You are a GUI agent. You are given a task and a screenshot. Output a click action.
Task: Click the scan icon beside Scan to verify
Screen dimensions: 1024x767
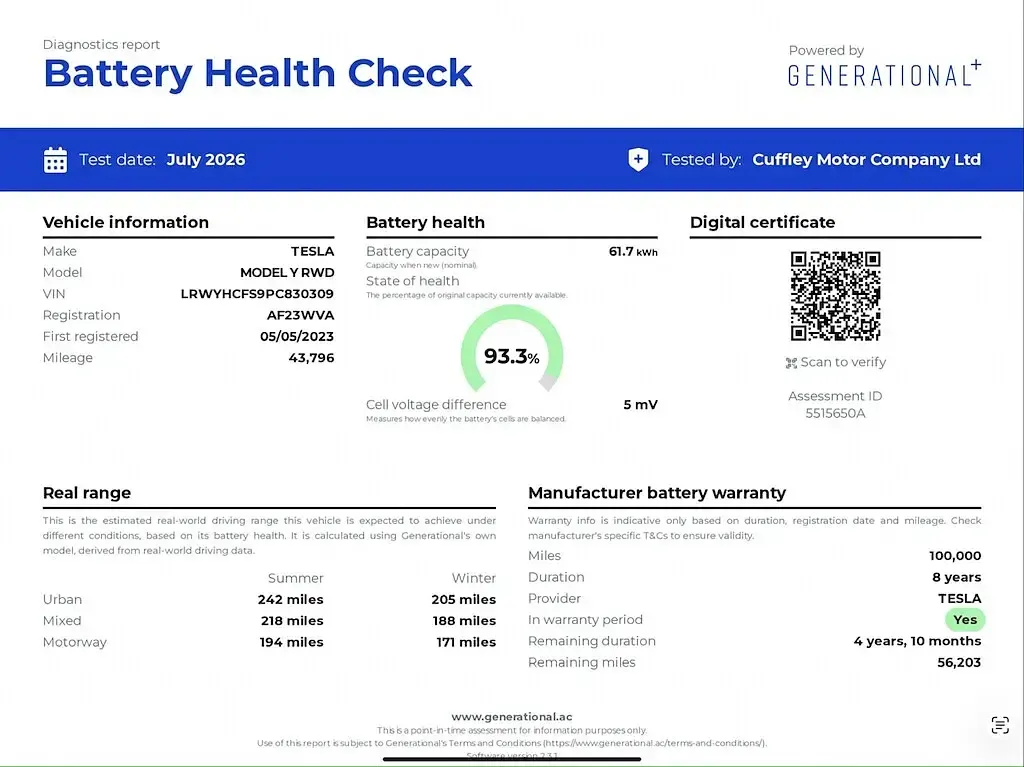click(x=791, y=363)
